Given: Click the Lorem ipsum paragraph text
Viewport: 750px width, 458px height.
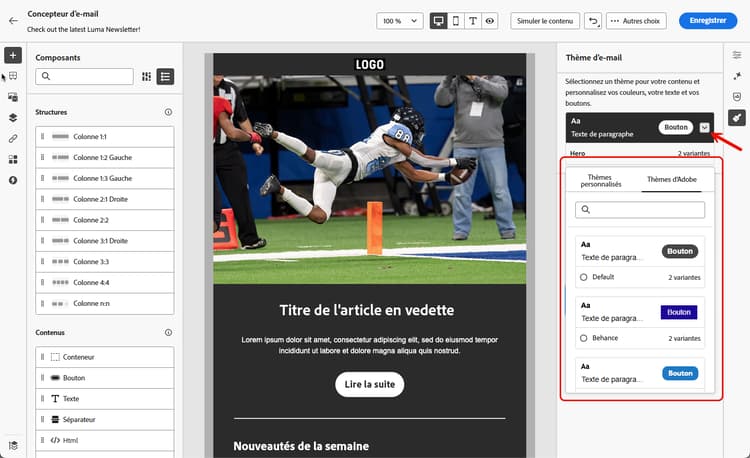Looking at the screenshot, I should click(x=369, y=345).
